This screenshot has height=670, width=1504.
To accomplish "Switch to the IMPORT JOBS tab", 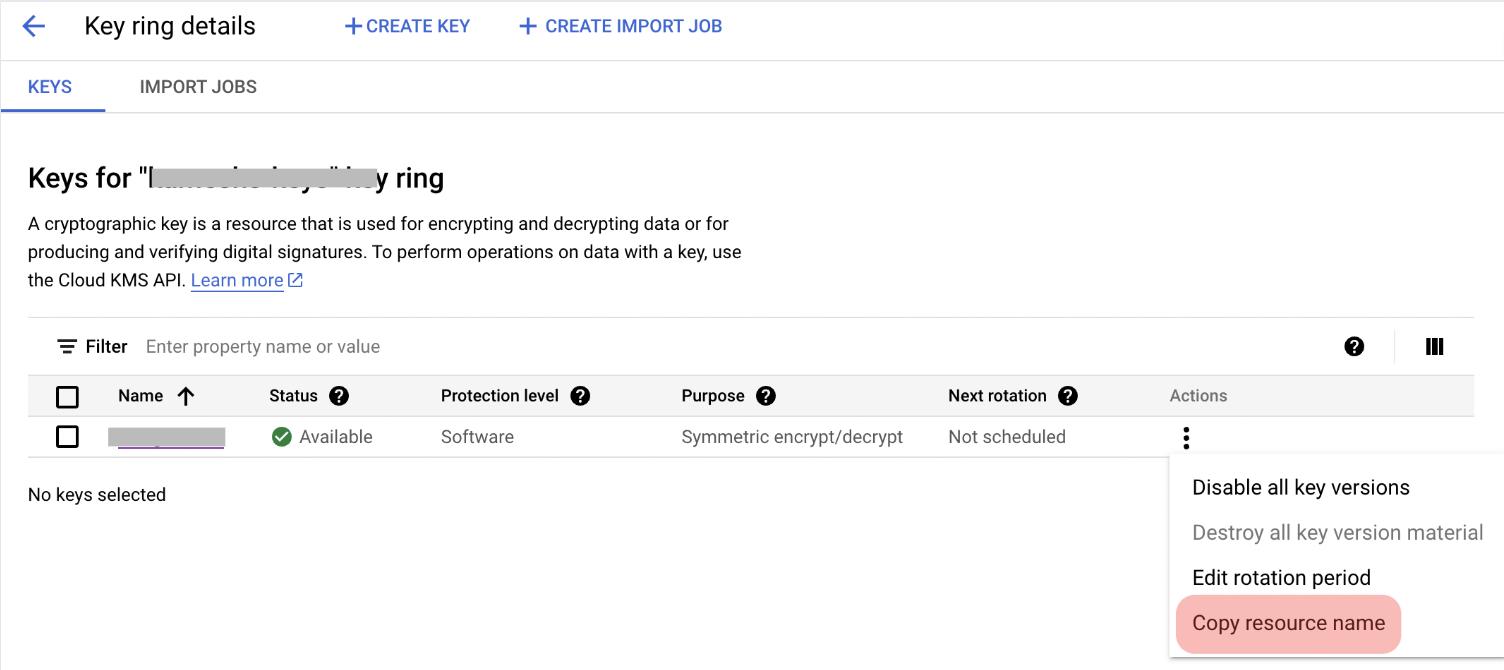I will pyautogui.click(x=198, y=87).
